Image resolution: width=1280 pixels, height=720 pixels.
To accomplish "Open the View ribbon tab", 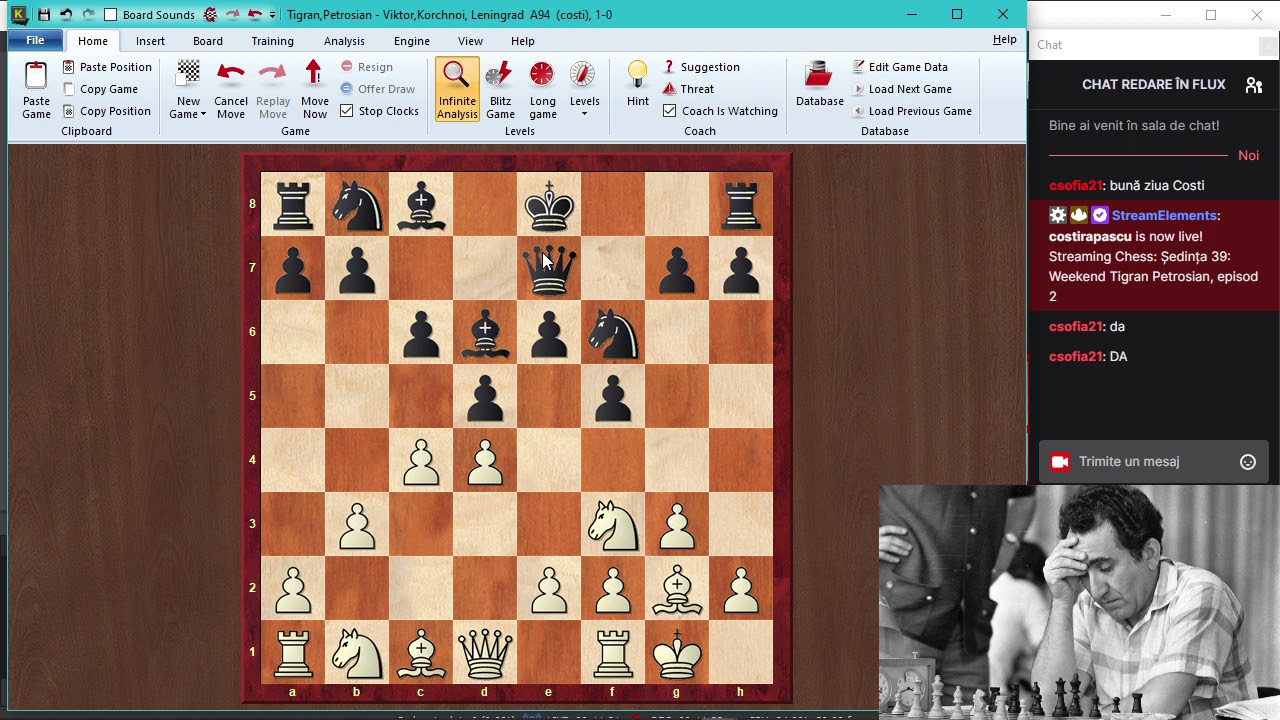I will (470, 41).
